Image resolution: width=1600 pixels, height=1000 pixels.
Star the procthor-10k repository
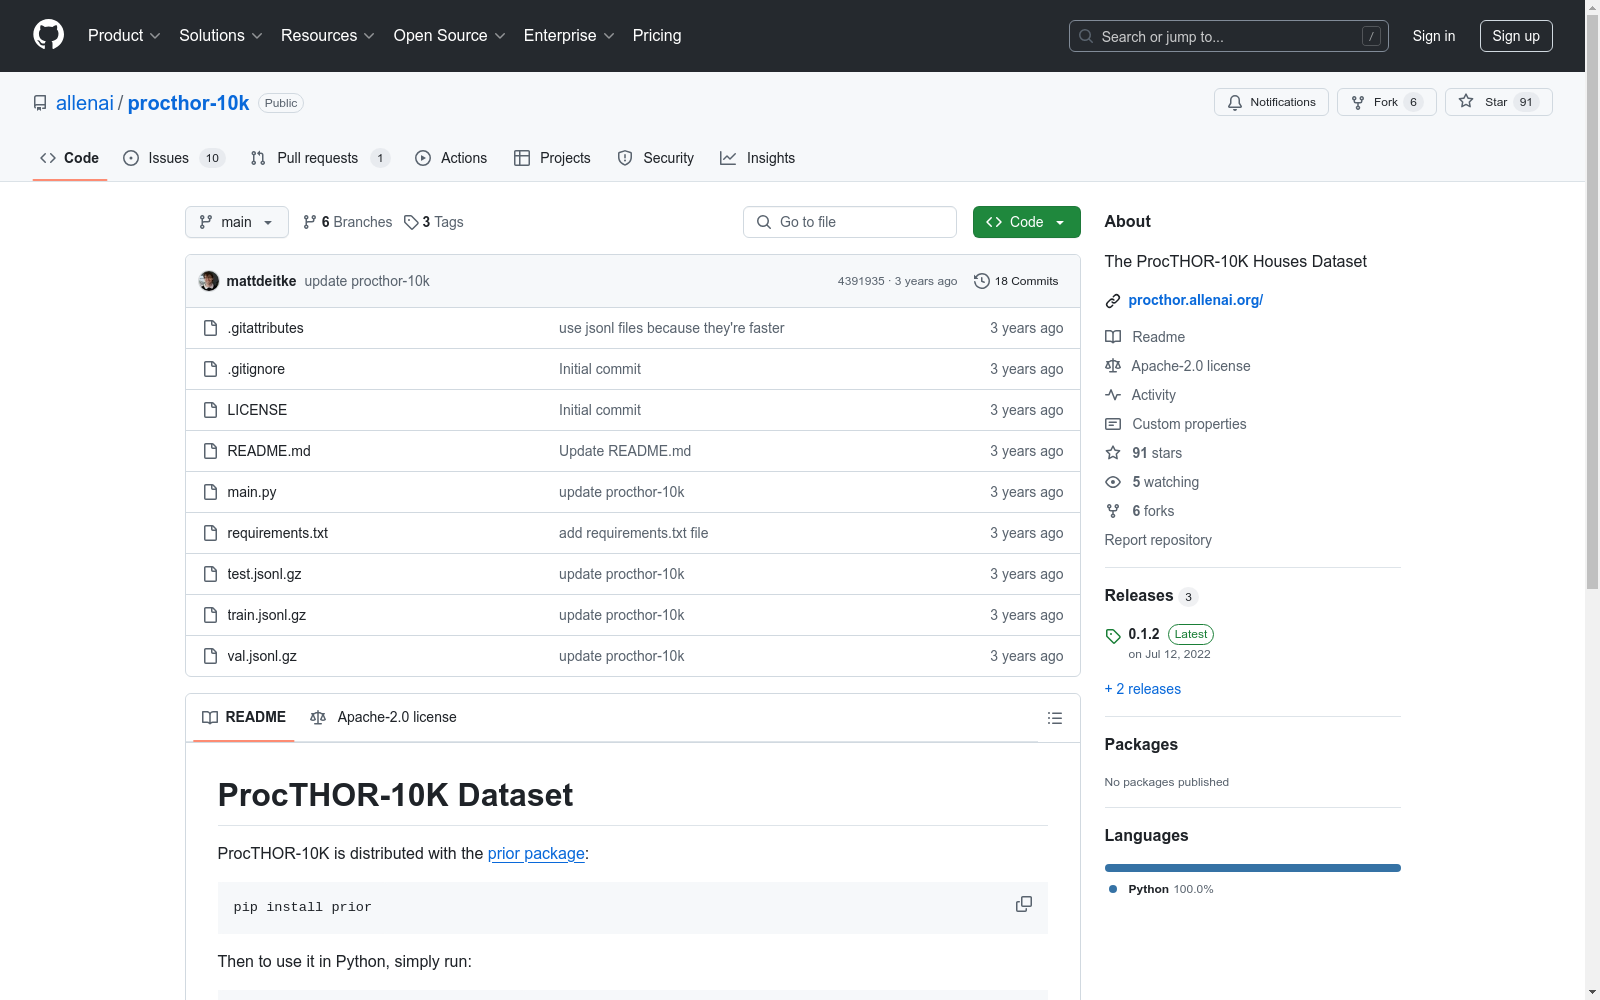click(x=1498, y=102)
